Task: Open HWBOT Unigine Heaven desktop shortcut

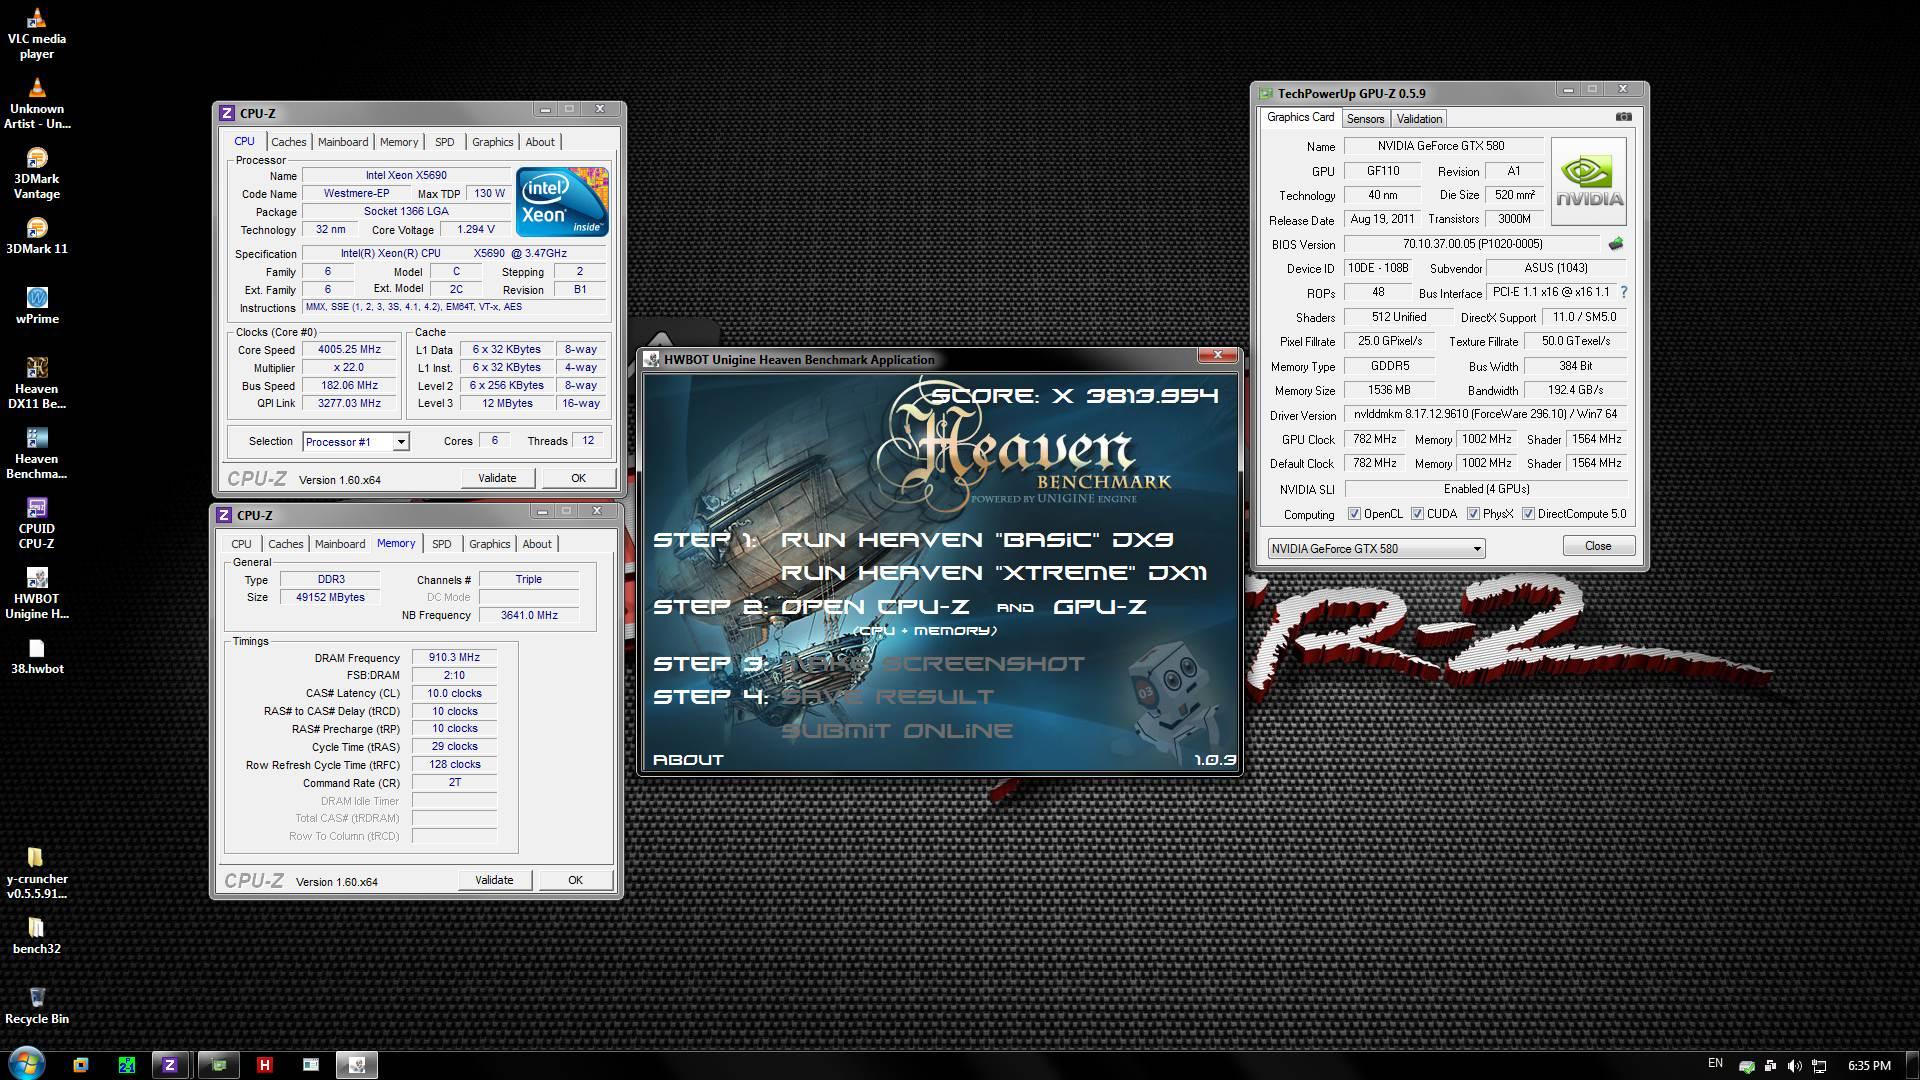Action: (37, 594)
